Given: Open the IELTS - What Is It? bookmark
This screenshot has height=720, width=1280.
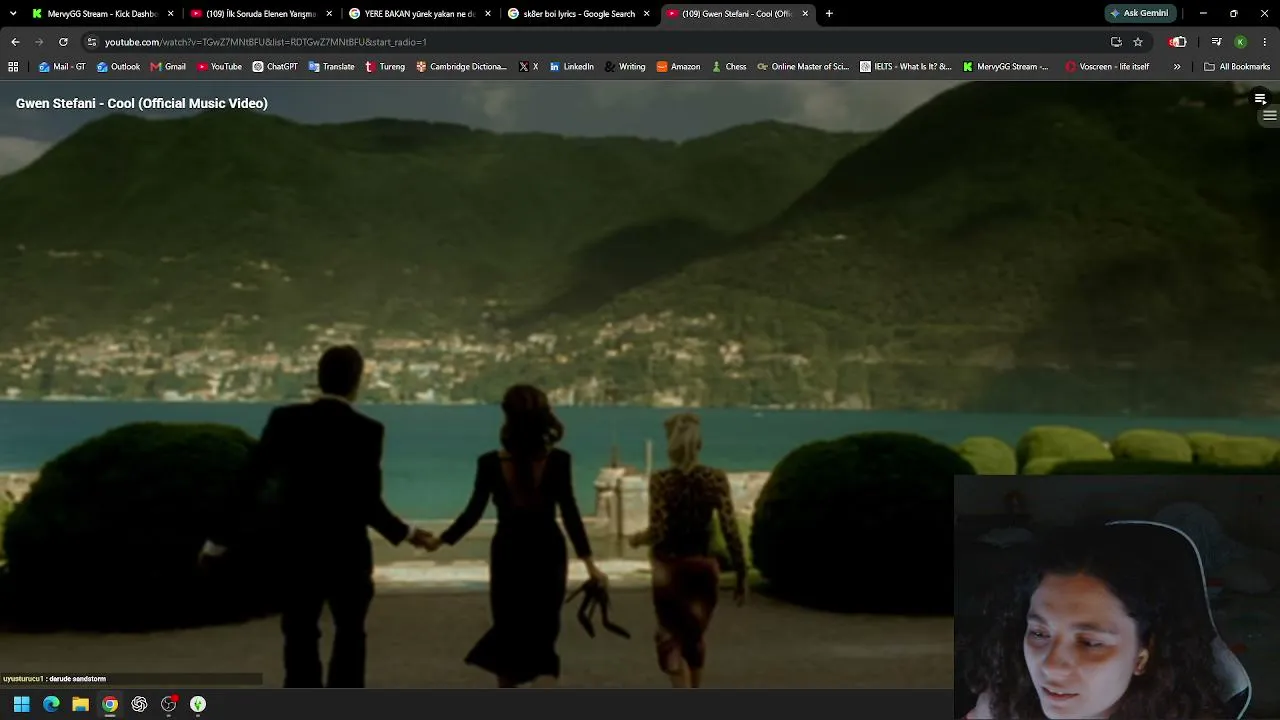Looking at the screenshot, I should [x=906, y=67].
